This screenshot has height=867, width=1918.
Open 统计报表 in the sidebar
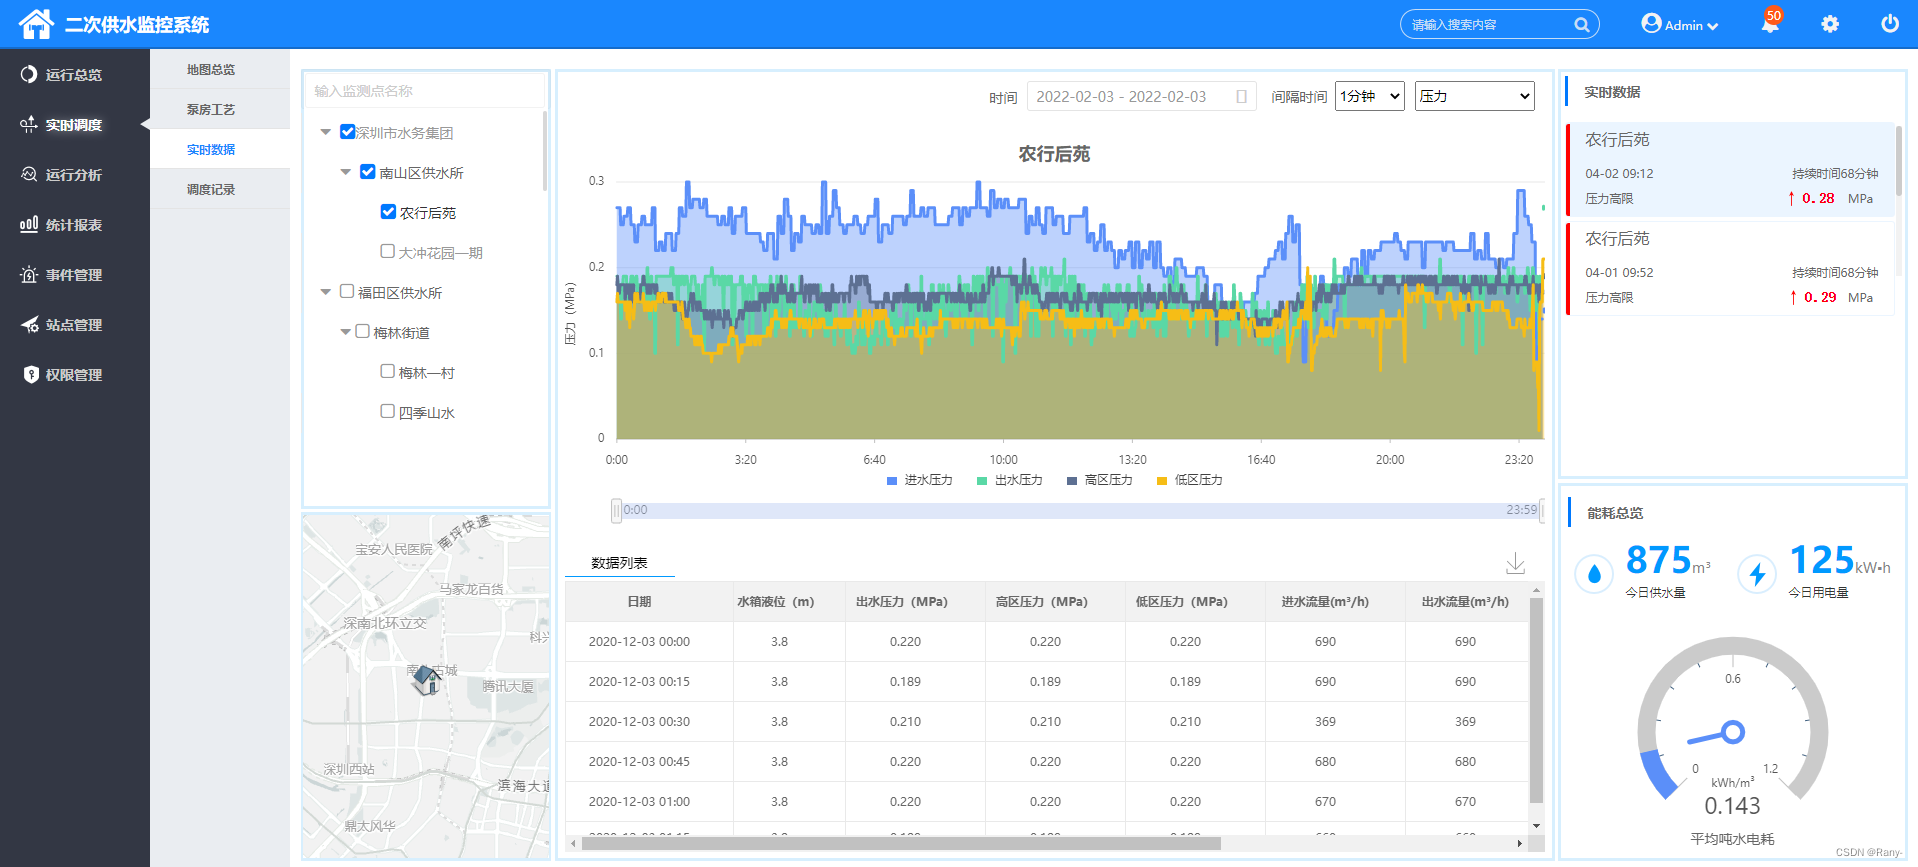click(x=74, y=225)
